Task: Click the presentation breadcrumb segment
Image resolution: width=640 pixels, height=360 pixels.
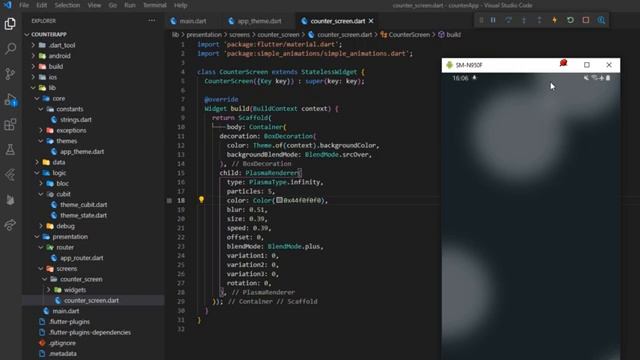Action: click(x=204, y=35)
